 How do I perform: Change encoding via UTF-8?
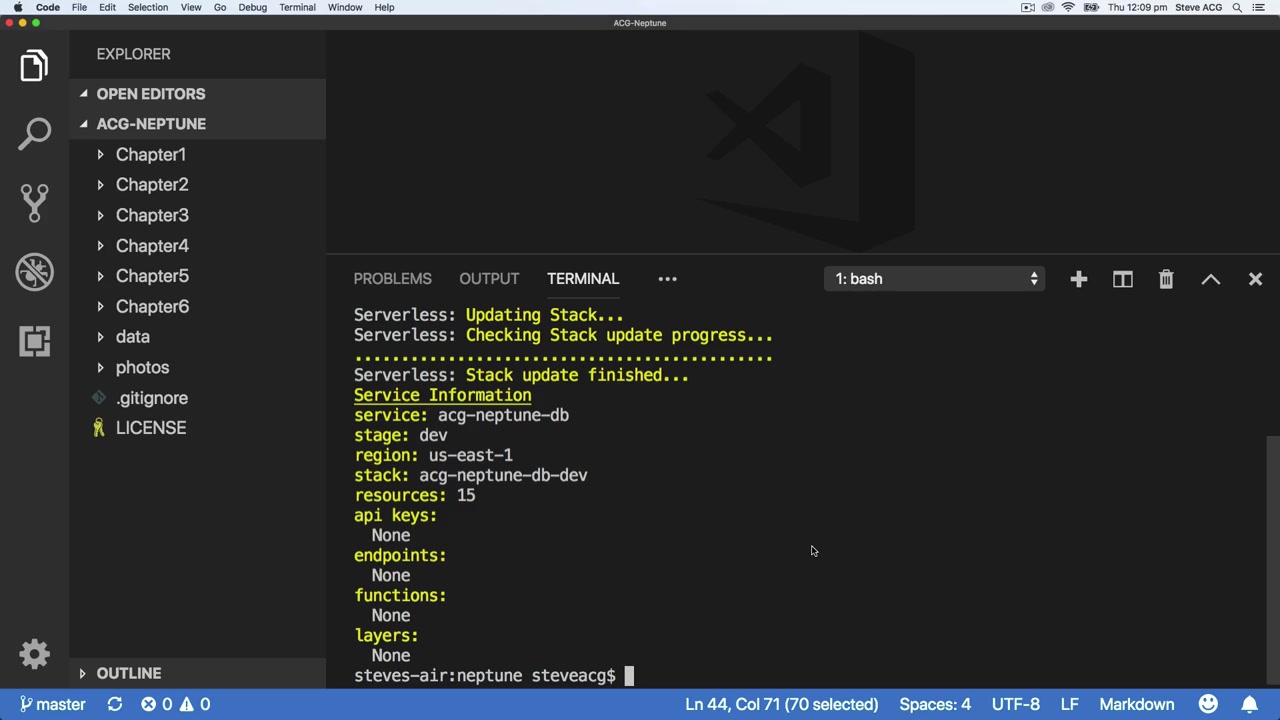[1015, 704]
